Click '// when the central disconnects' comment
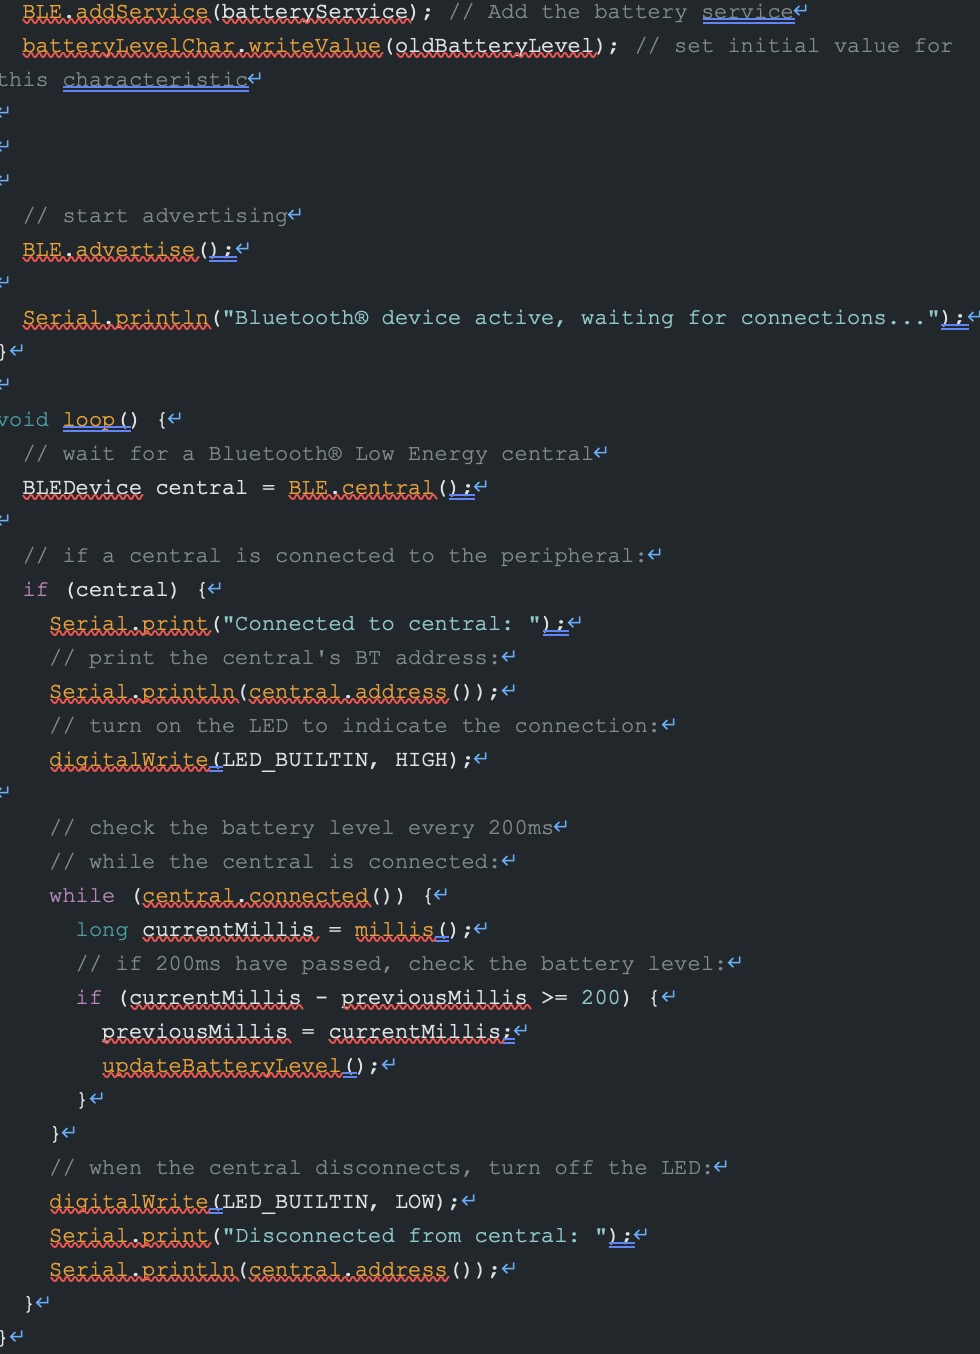Image resolution: width=980 pixels, height=1354 pixels. pos(381,1168)
